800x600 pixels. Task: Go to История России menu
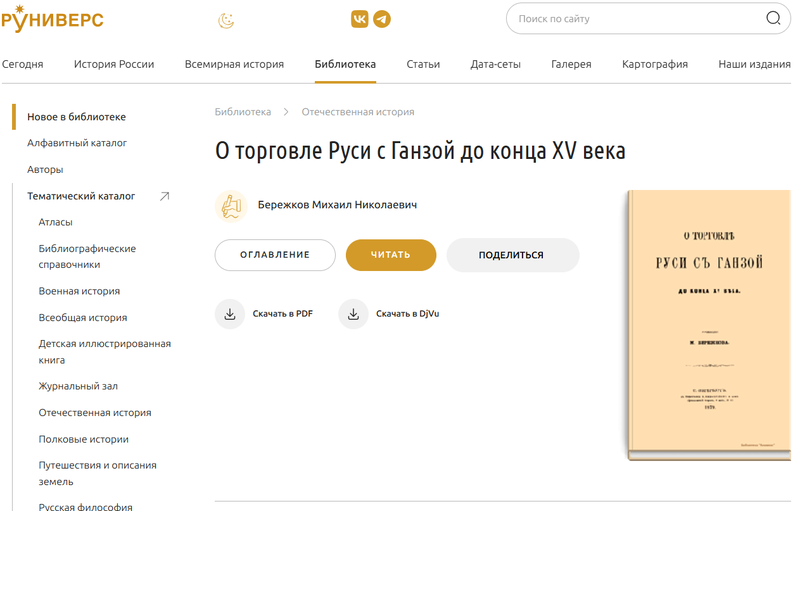click(114, 64)
